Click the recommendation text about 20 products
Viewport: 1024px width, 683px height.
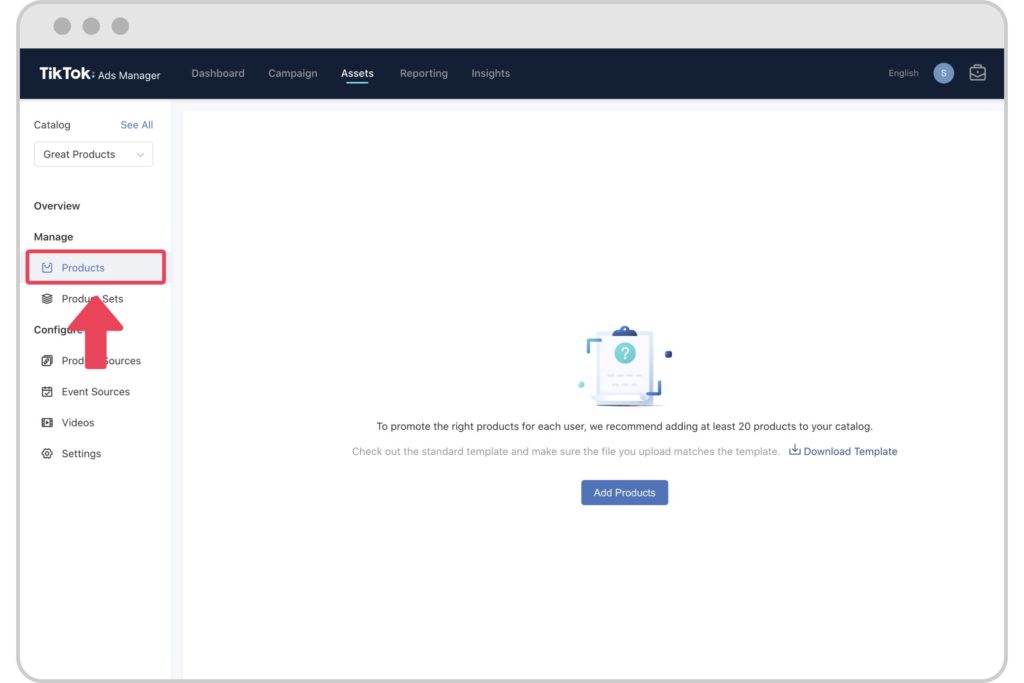click(x=624, y=426)
